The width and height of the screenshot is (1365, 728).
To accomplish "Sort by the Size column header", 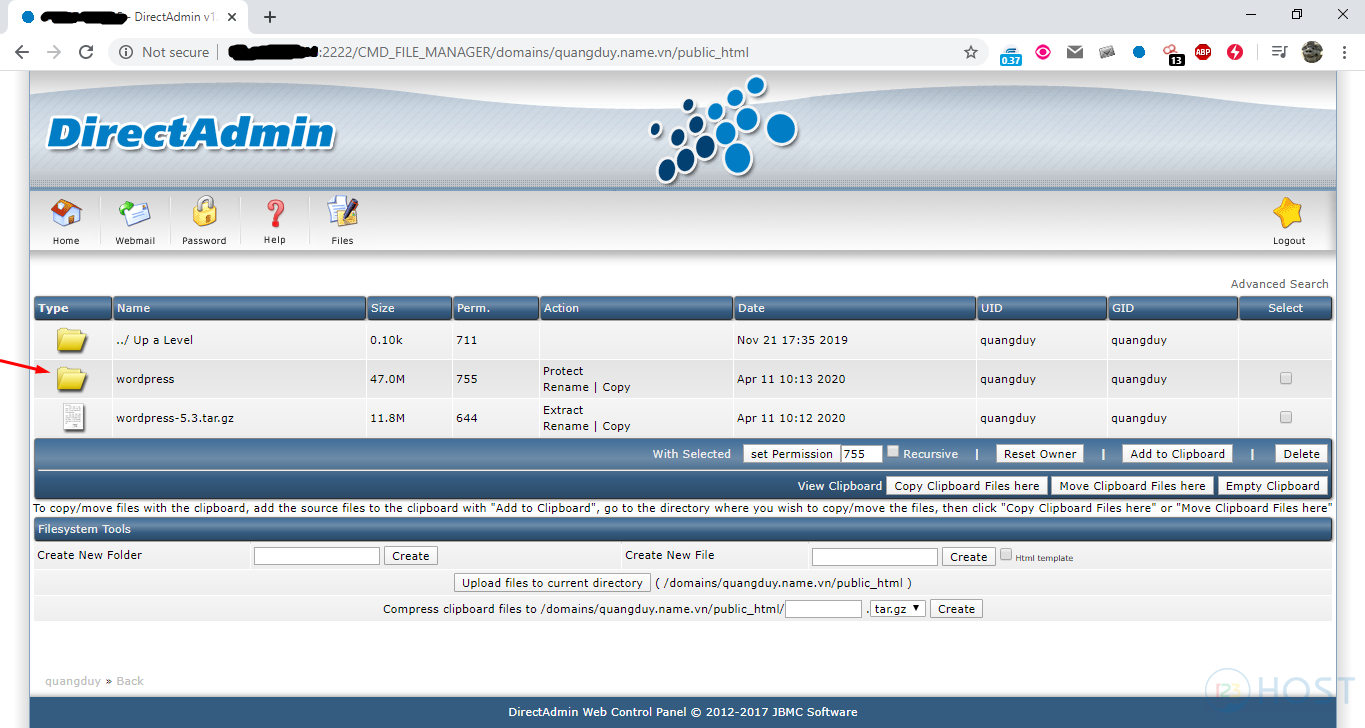I will coord(409,308).
